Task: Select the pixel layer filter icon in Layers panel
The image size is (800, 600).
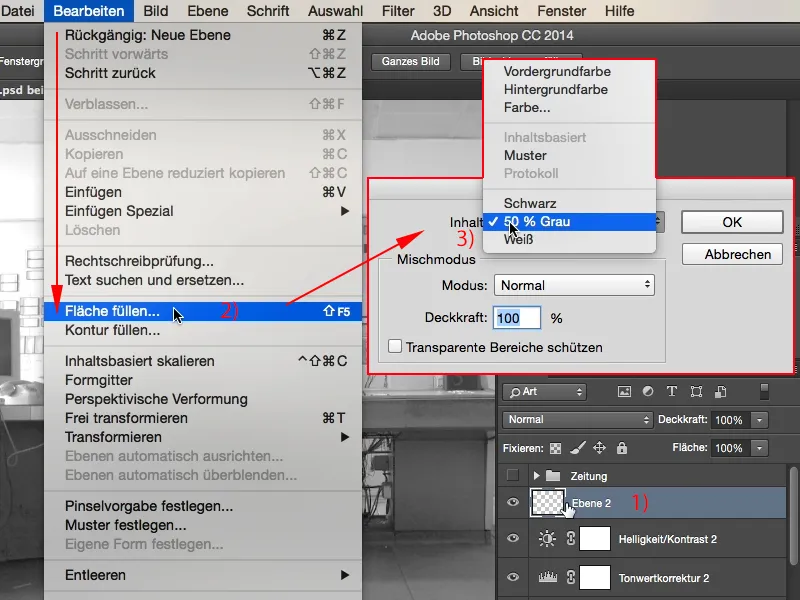Action: point(624,393)
